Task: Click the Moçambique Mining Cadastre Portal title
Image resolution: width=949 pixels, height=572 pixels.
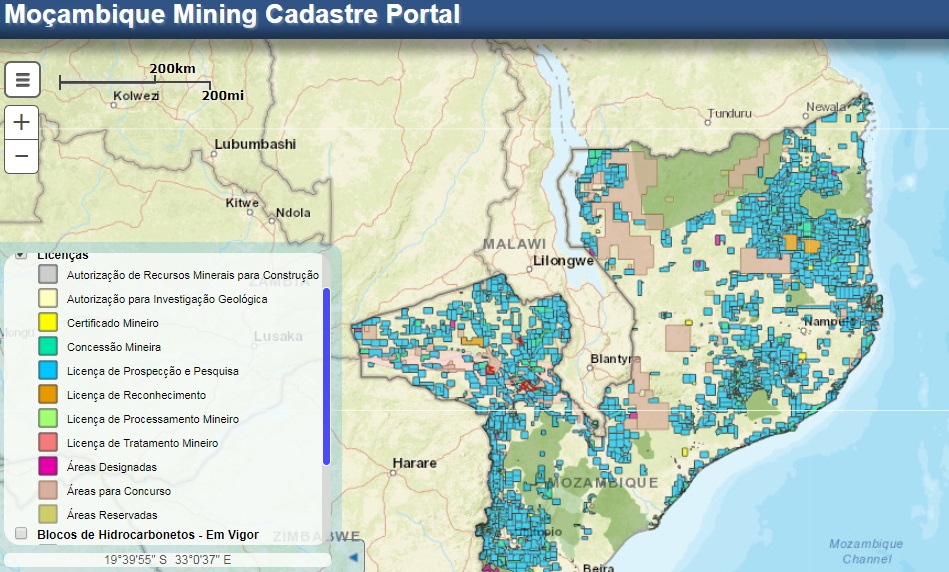Action: tap(232, 15)
